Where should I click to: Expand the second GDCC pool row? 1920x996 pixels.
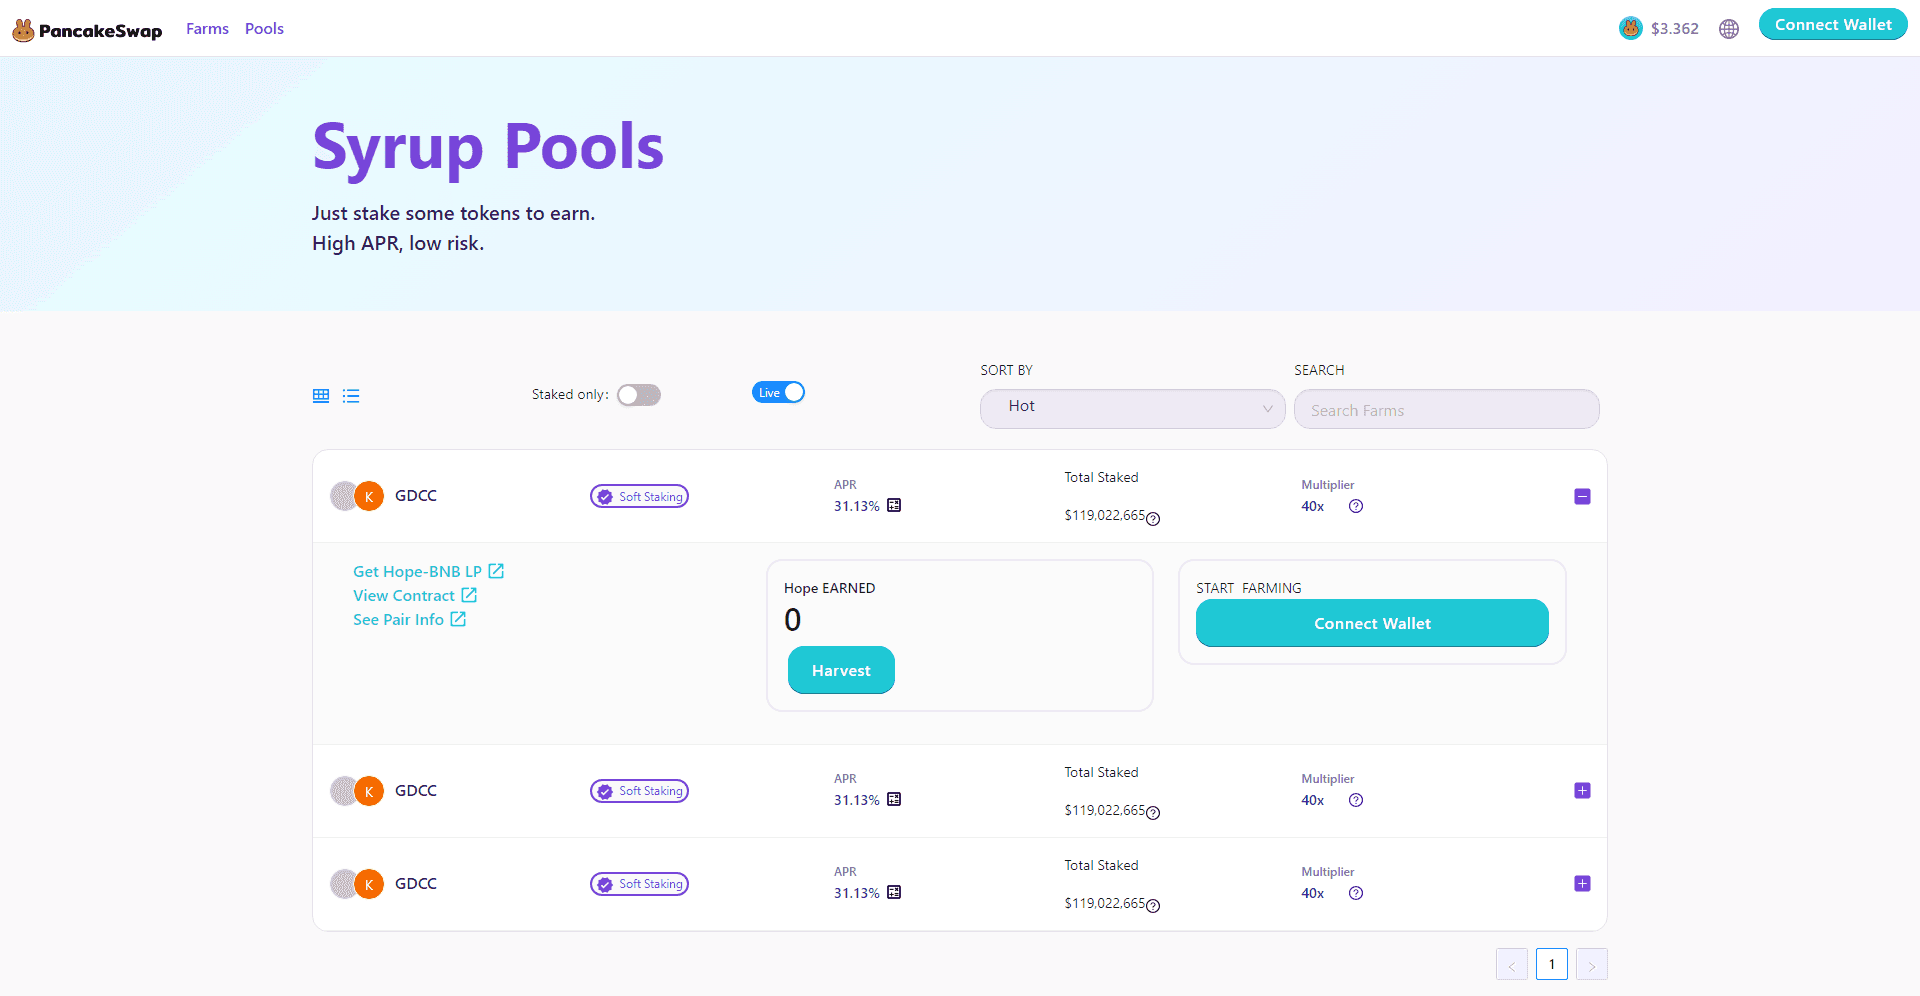1582,791
